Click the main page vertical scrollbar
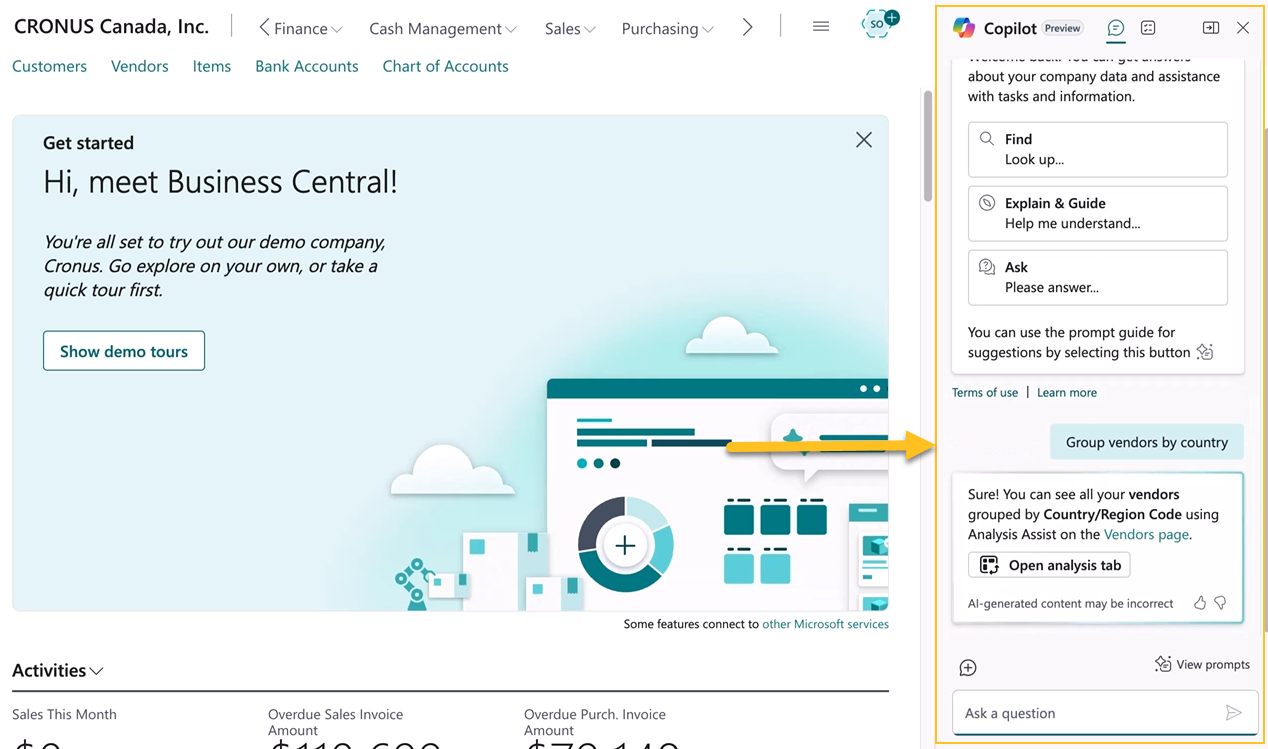 coord(927,145)
